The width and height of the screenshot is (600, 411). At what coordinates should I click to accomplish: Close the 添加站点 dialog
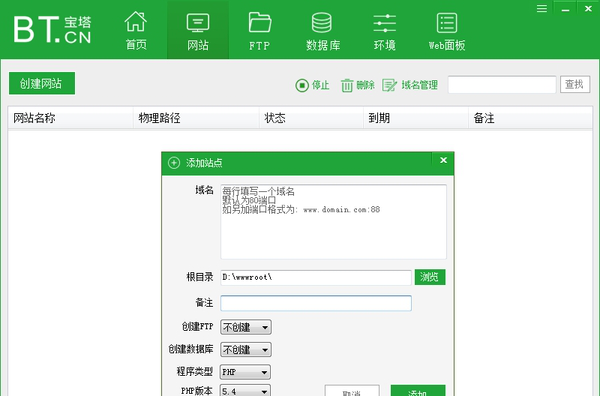443,160
